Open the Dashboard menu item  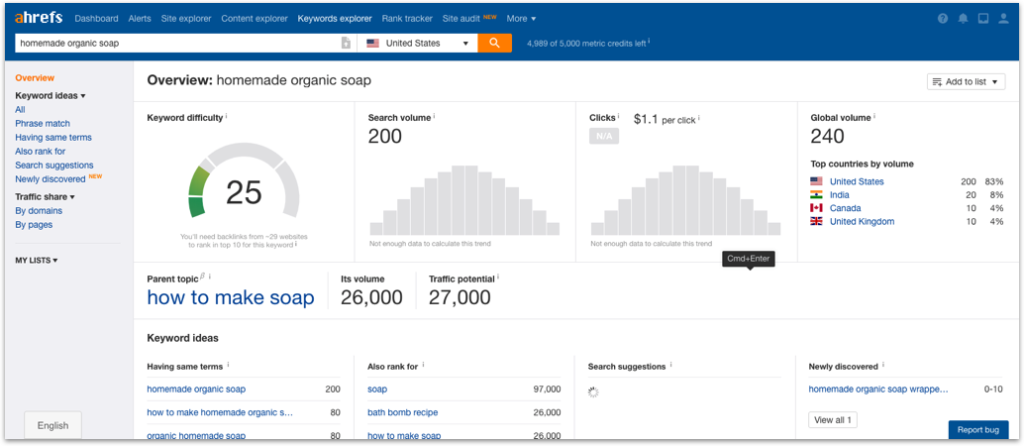coord(97,18)
